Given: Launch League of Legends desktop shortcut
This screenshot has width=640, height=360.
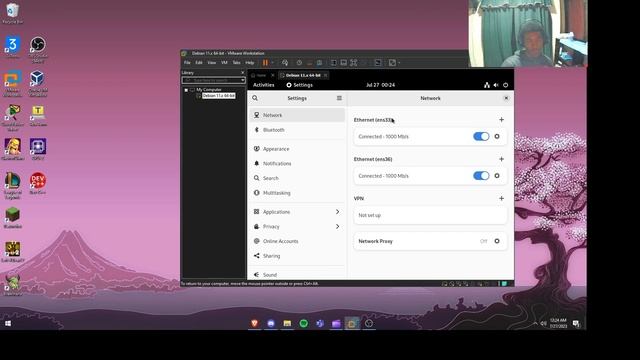Looking at the screenshot, I should pos(13,185).
